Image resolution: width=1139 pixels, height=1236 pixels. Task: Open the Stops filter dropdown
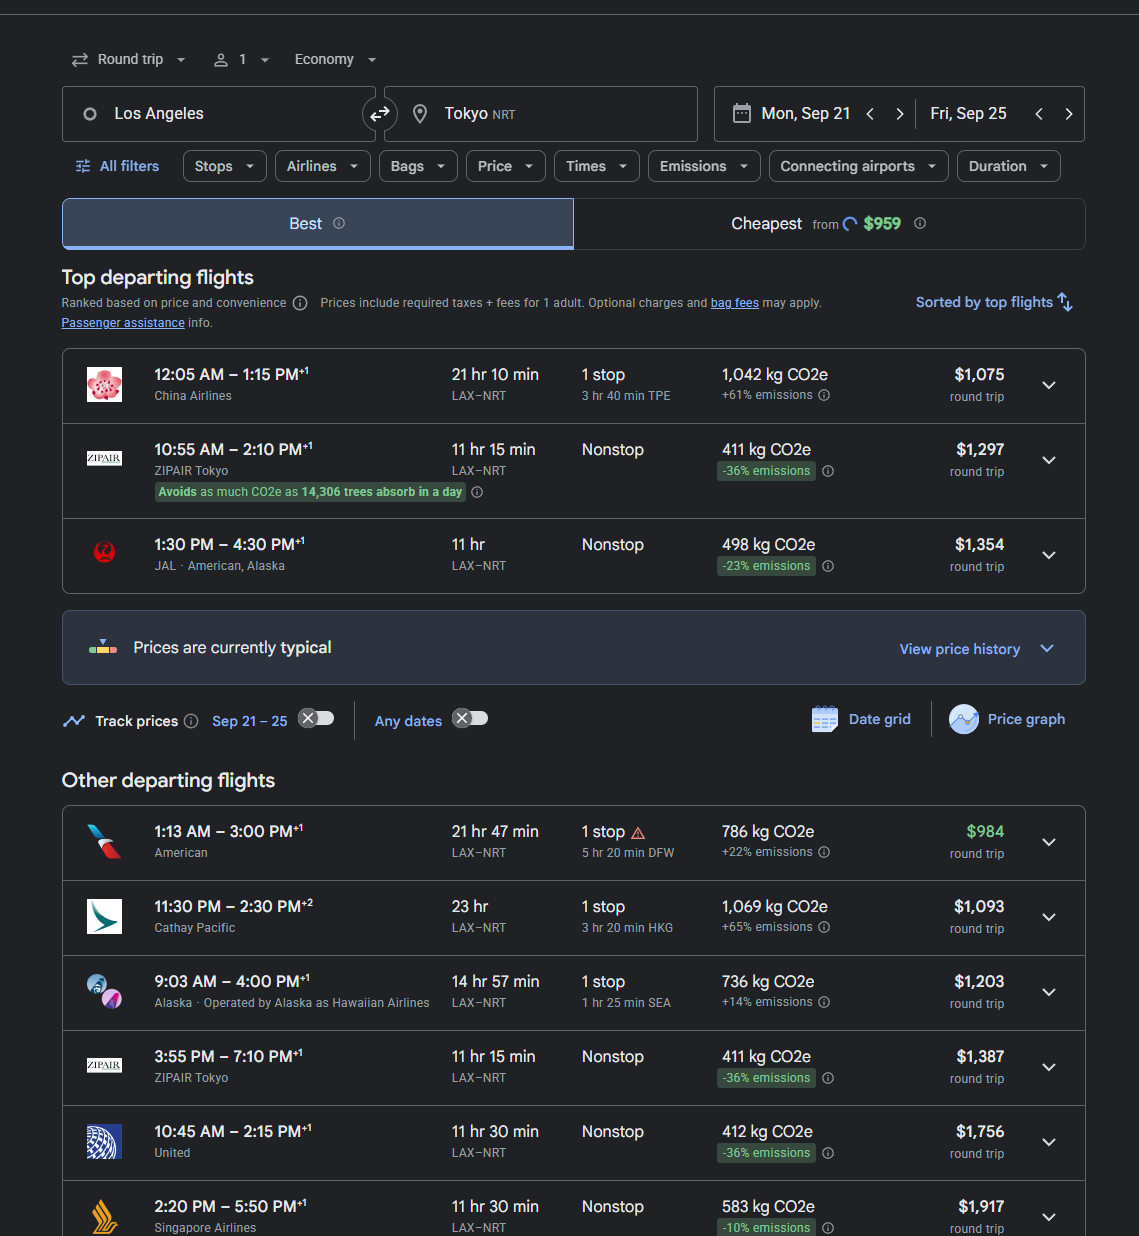(225, 166)
